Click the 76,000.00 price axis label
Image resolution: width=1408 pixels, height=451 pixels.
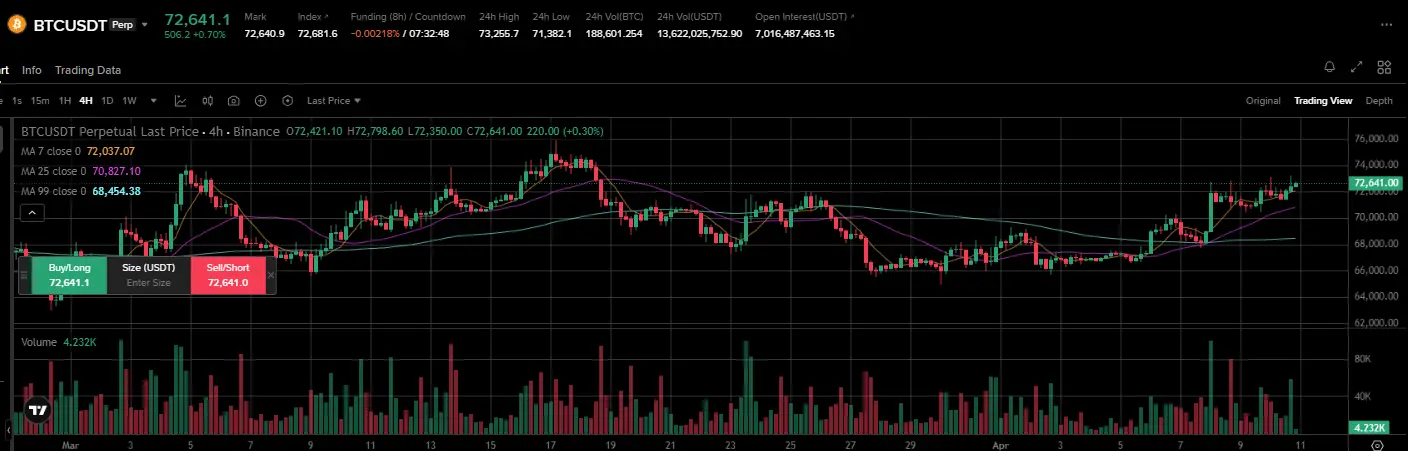(1376, 138)
